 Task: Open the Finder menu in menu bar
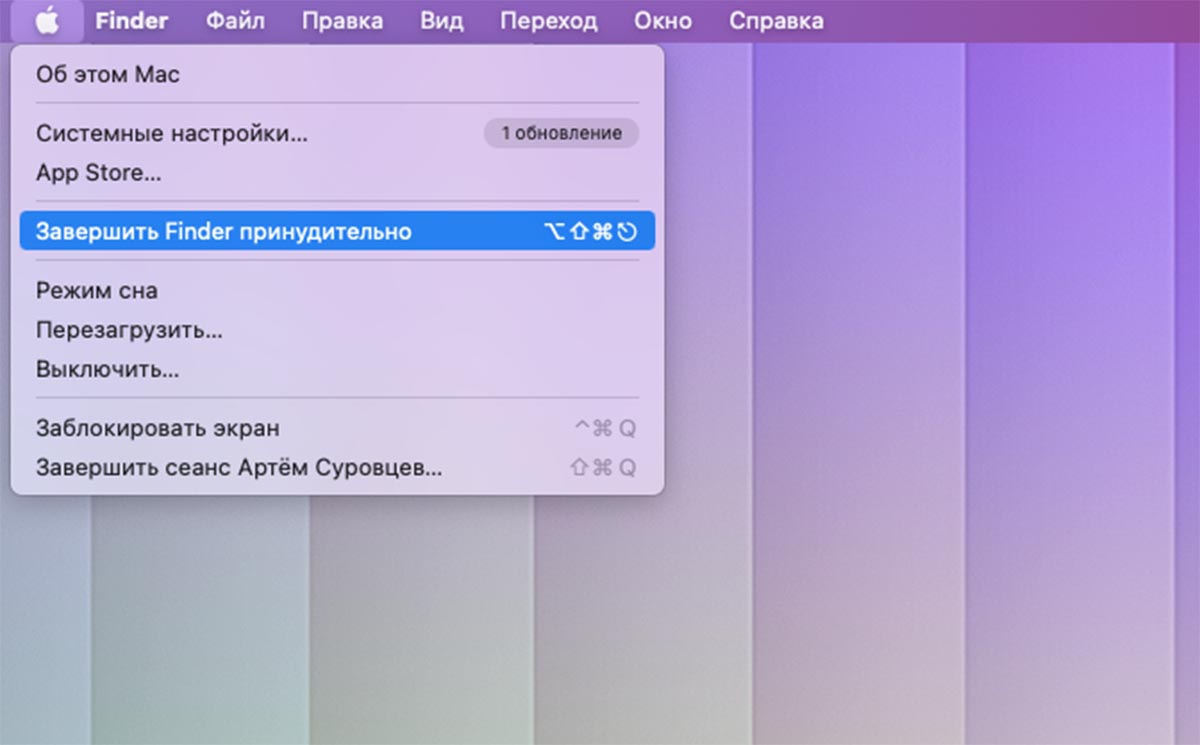[x=132, y=20]
